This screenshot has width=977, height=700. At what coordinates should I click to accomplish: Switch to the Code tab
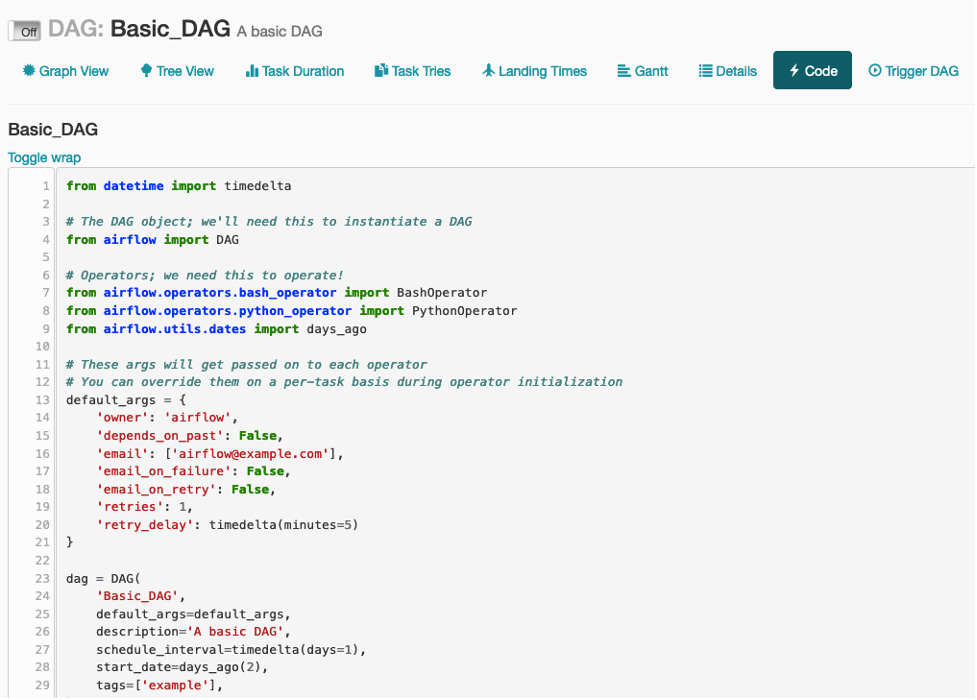811,71
